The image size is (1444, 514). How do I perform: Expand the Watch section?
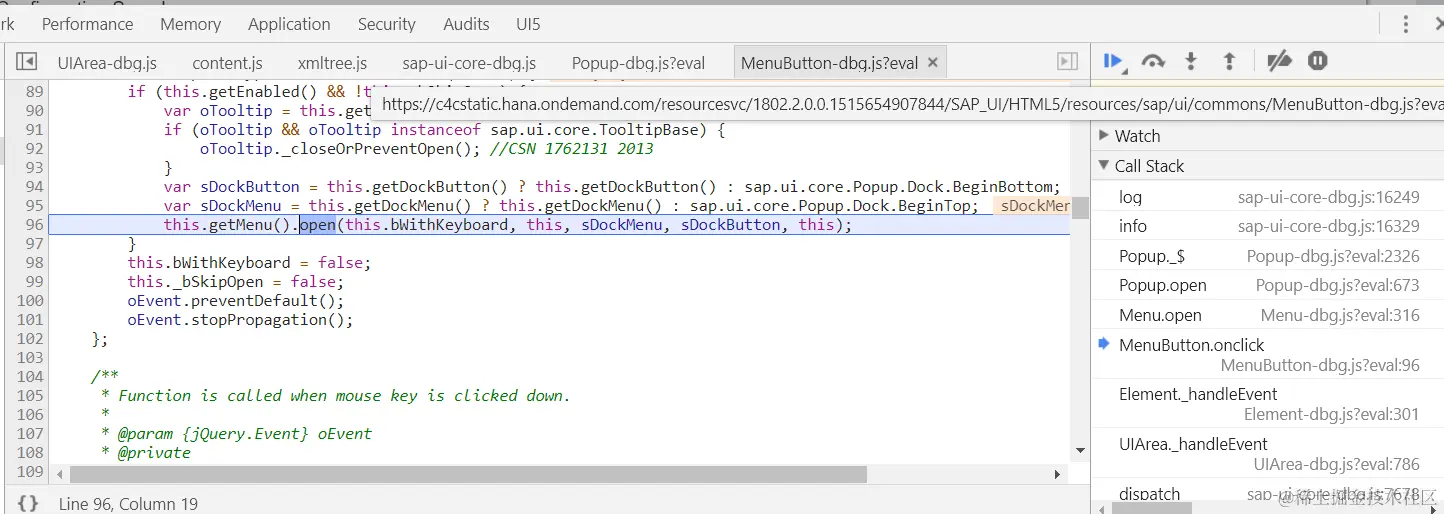point(1137,136)
